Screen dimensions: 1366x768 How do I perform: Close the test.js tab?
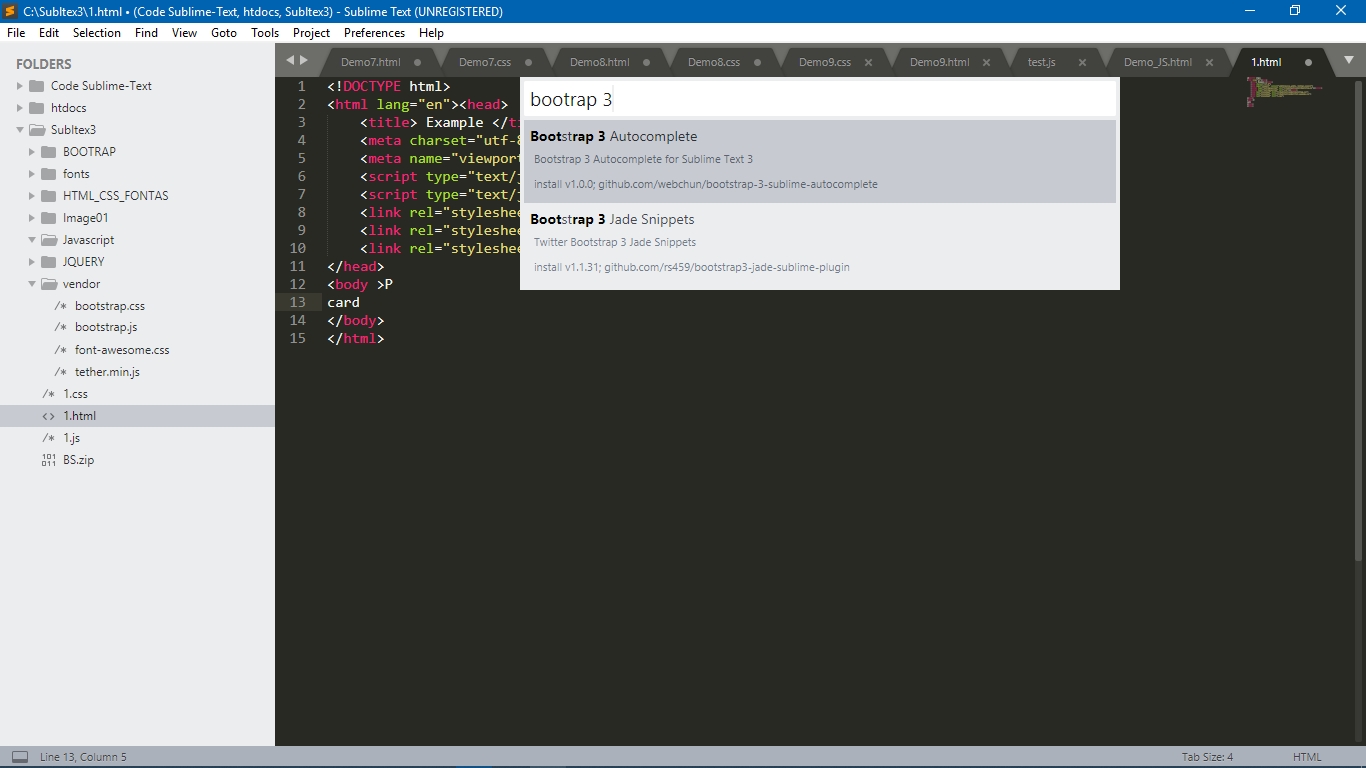click(1081, 62)
